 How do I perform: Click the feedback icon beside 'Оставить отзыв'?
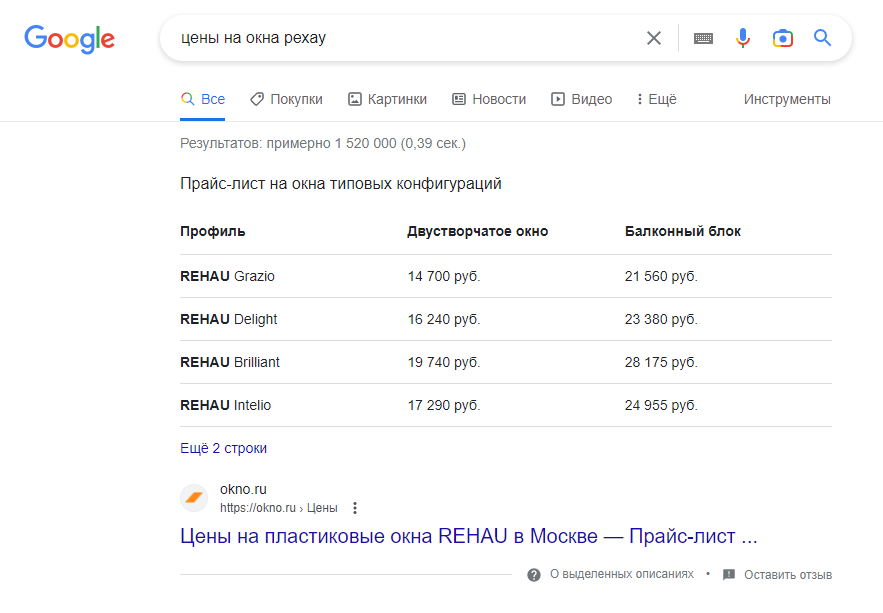click(729, 575)
